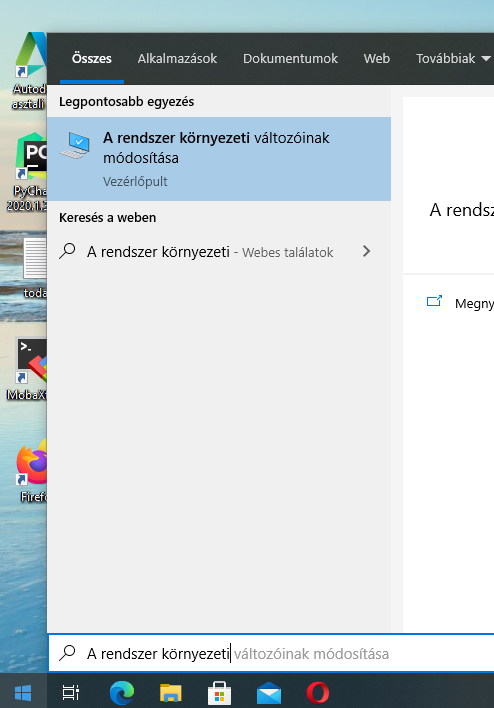Expand the Továbbiak dropdown
494x708 pixels.
click(x=453, y=59)
